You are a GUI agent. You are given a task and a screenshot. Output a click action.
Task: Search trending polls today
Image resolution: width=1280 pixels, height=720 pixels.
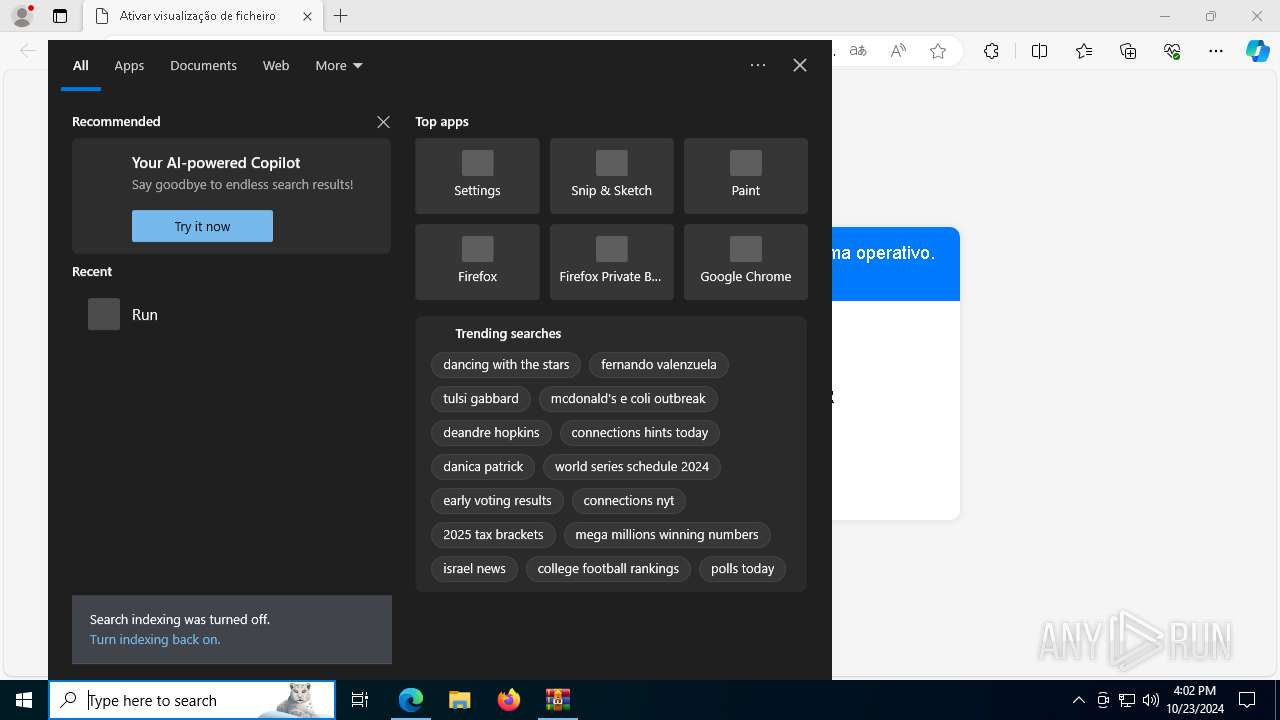point(743,569)
